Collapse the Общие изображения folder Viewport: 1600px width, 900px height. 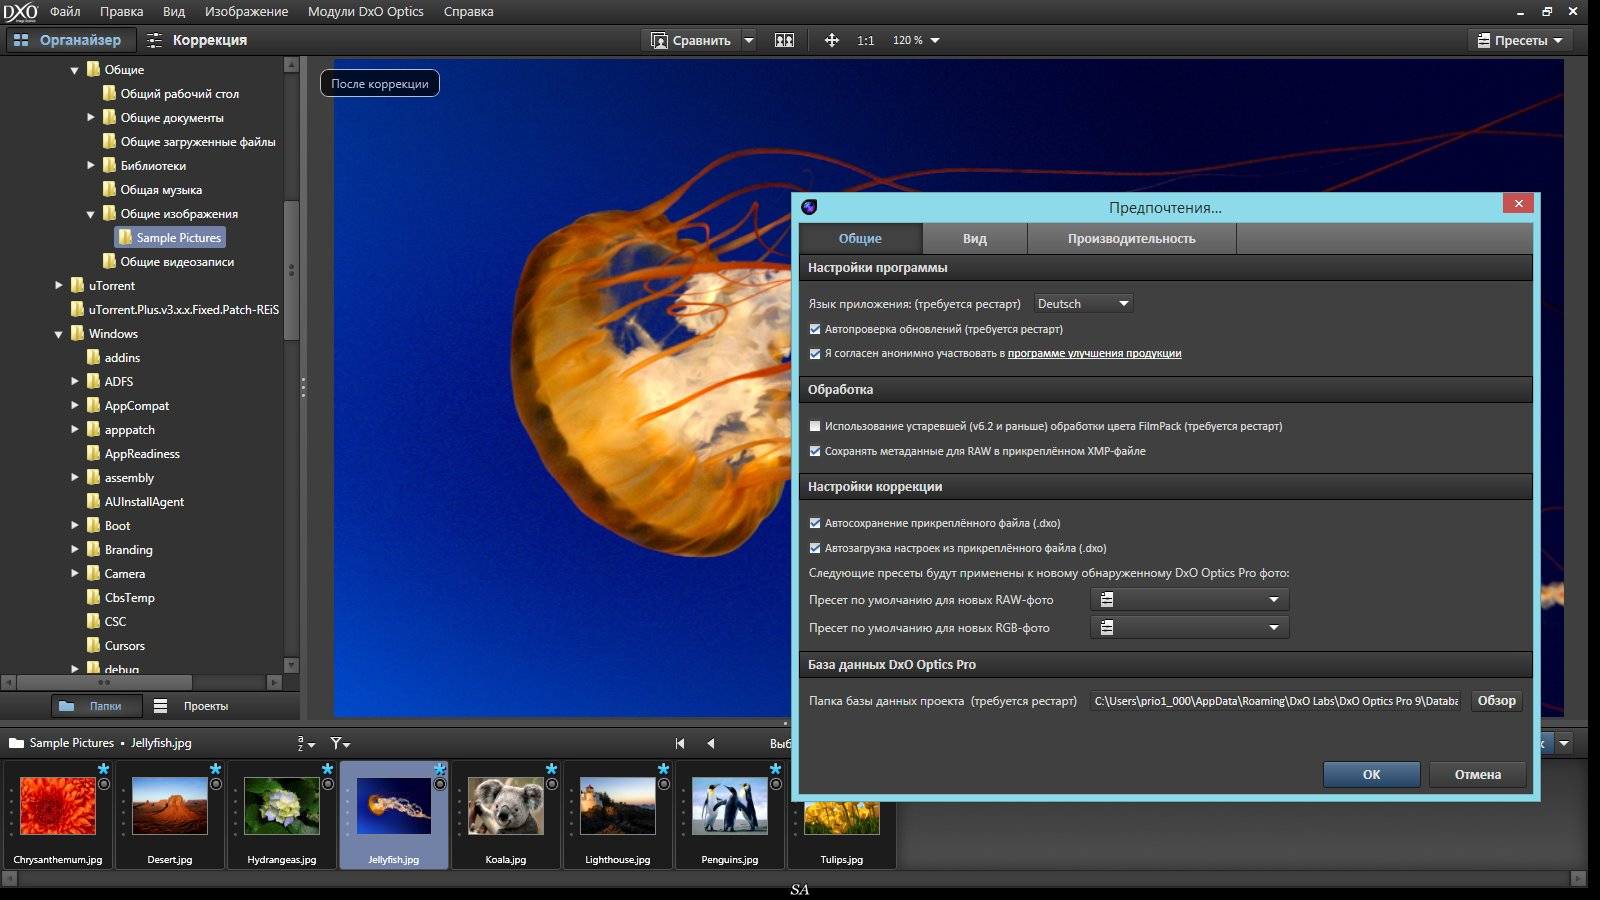(x=90, y=214)
